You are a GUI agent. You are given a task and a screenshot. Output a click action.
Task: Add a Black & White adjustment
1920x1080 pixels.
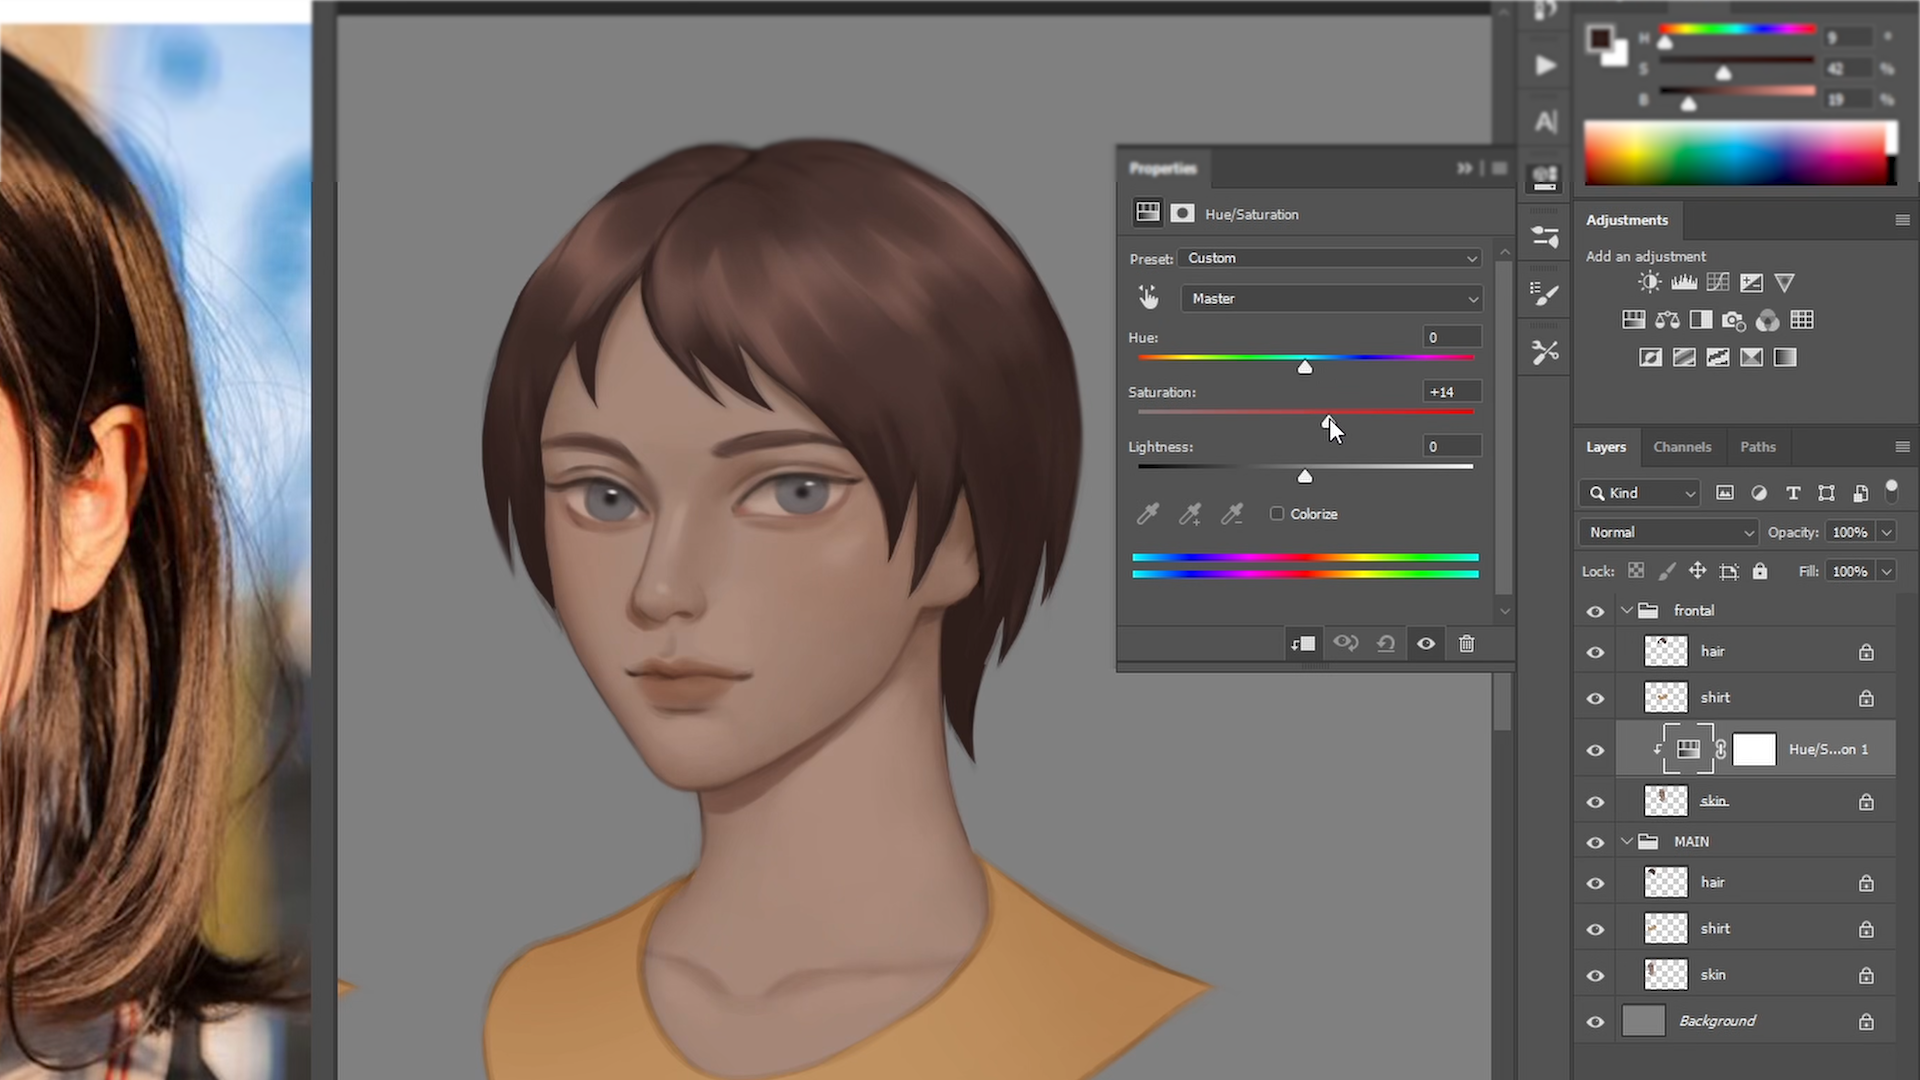click(x=1700, y=320)
